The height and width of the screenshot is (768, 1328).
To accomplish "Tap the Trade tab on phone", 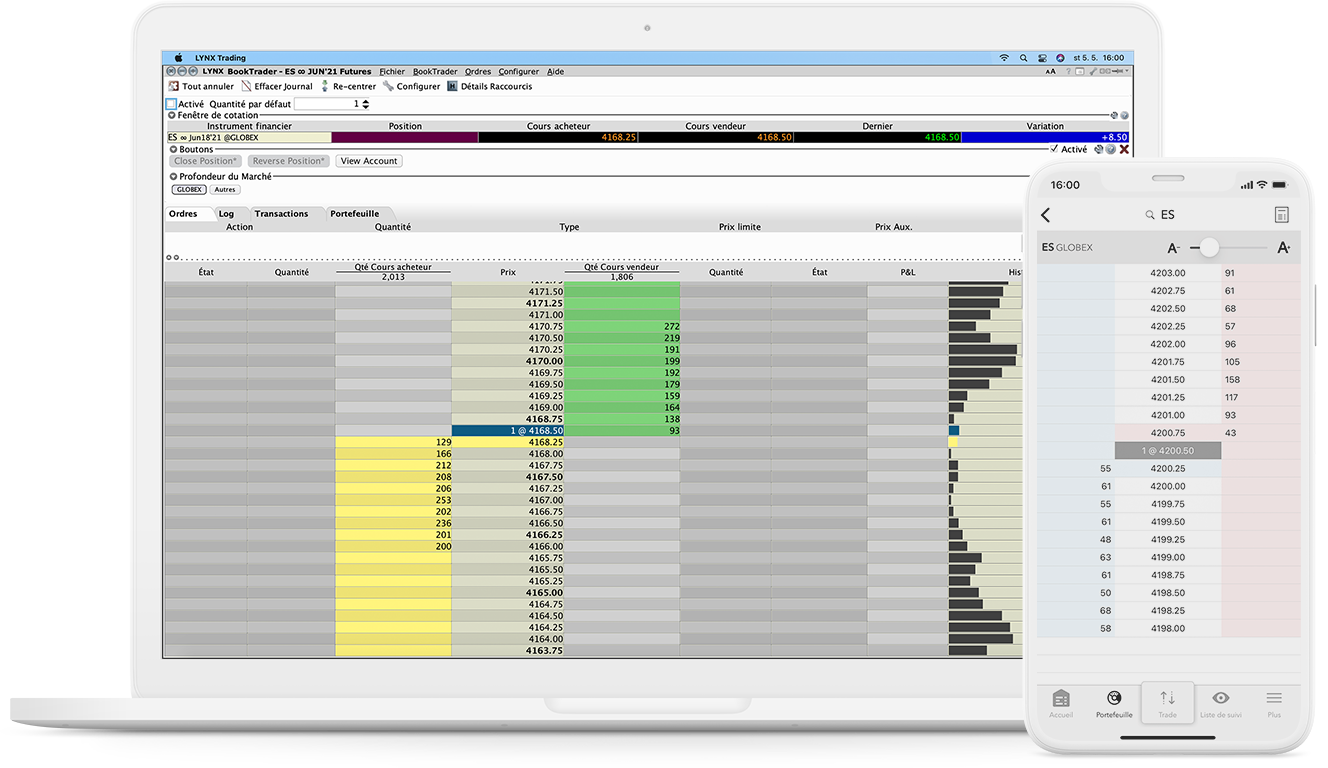I will (x=1167, y=702).
